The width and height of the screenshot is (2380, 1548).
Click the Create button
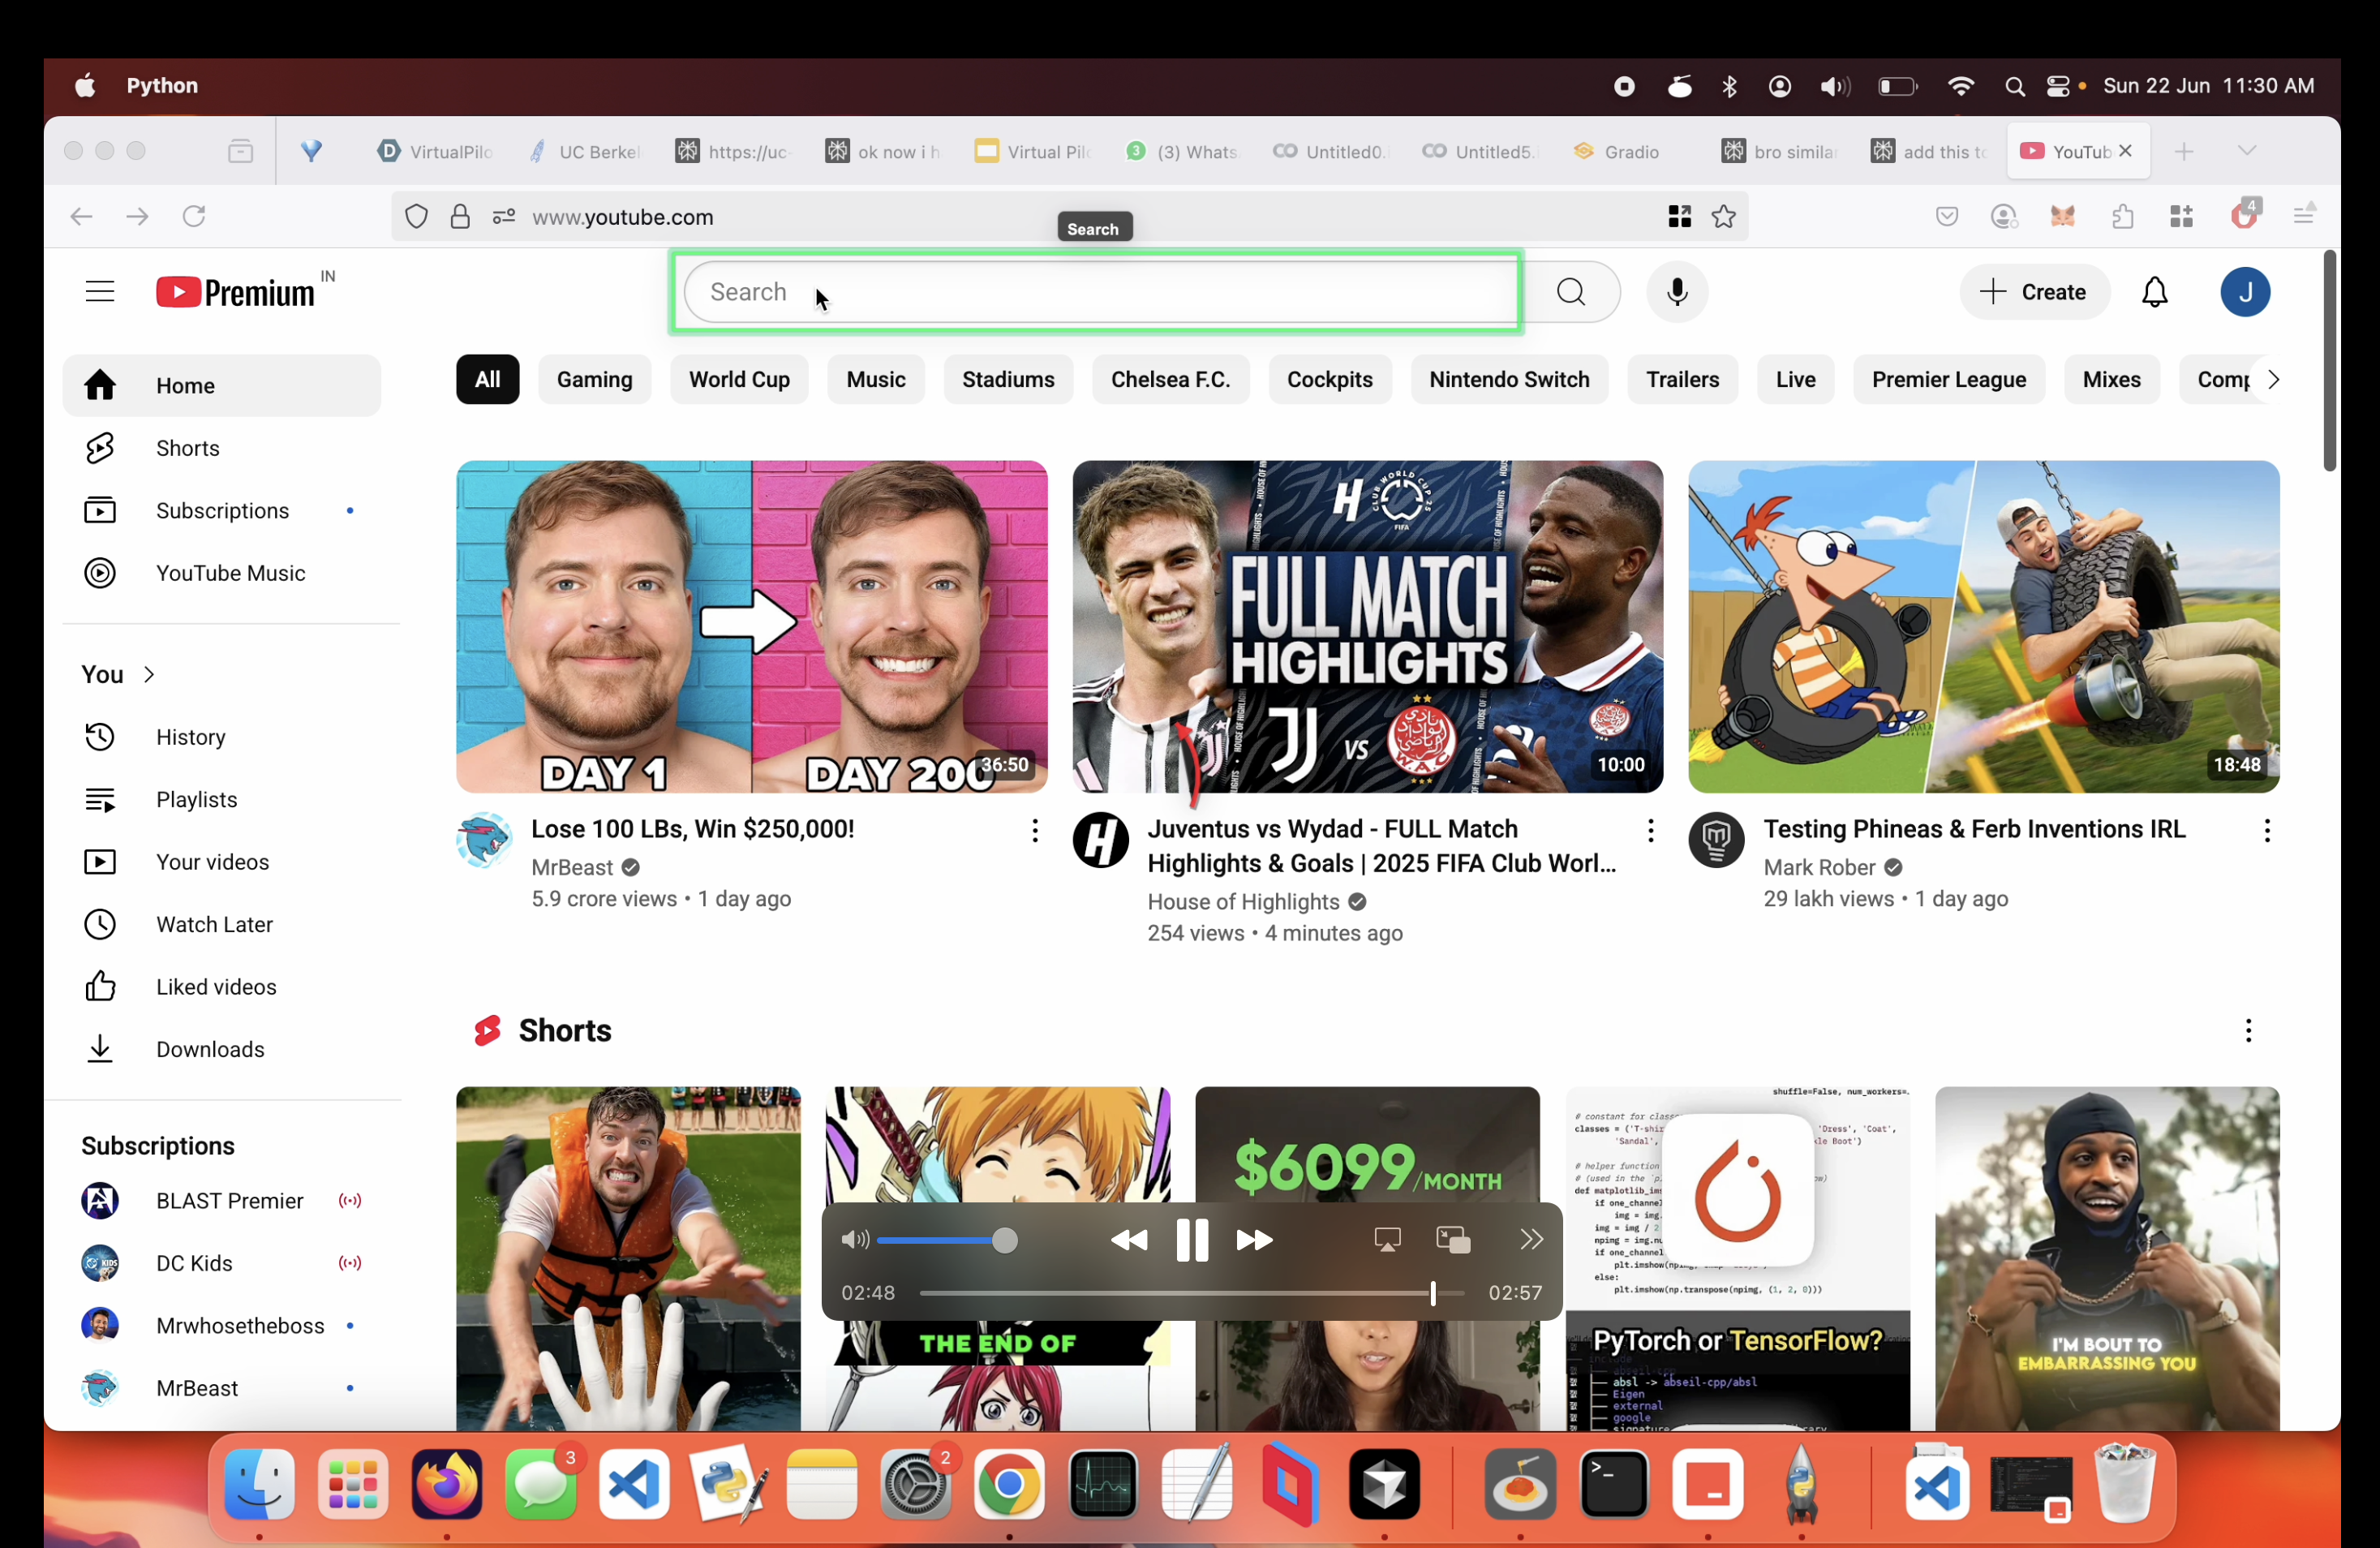pos(2034,292)
